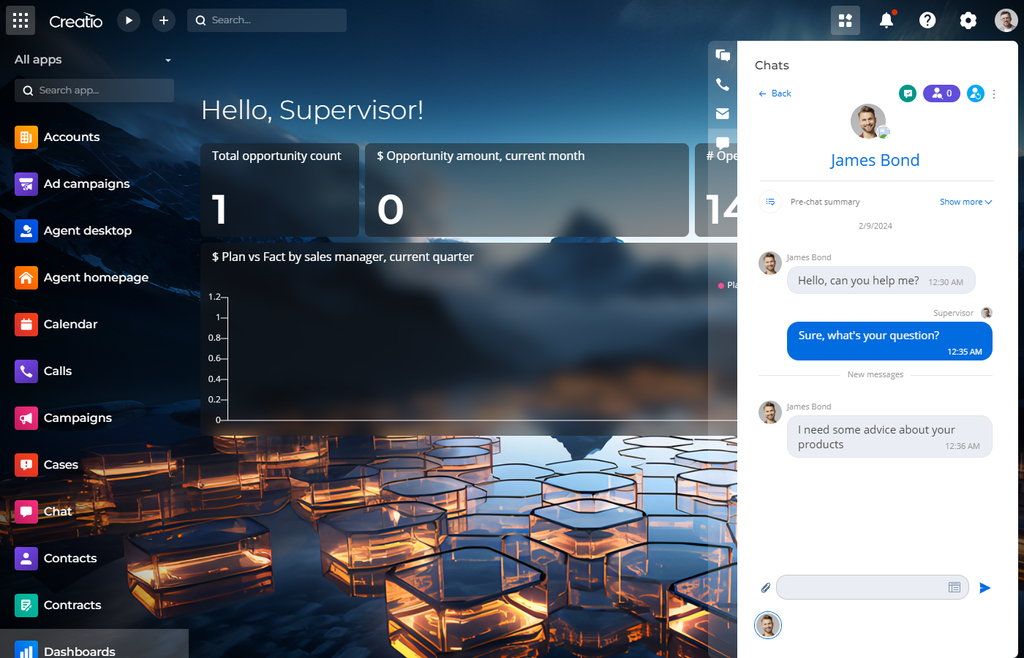Go Back to the chat list
1024x658 pixels.
tap(775, 93)
